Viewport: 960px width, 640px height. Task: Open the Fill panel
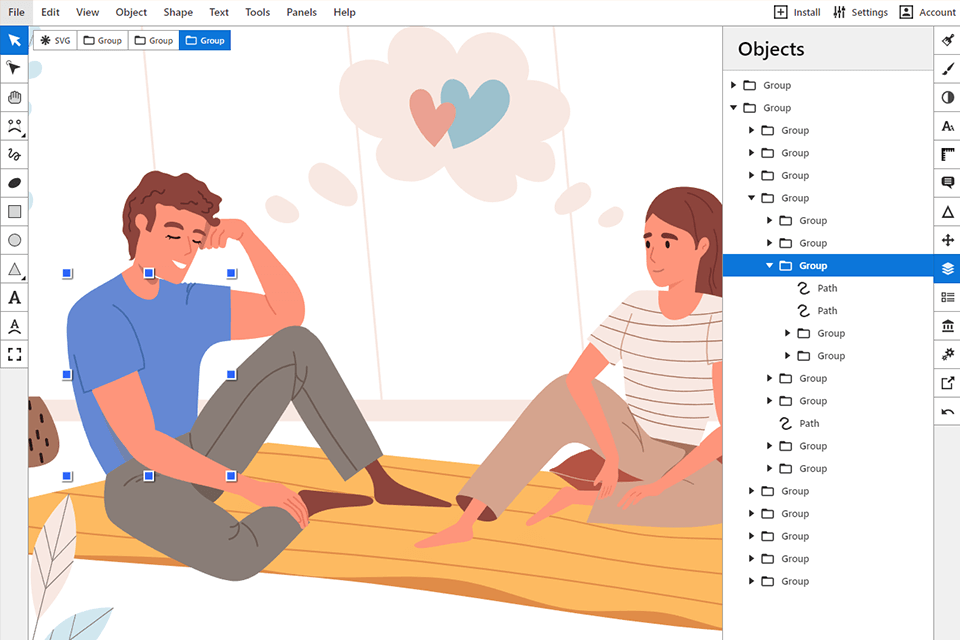(x=947, y=40)
